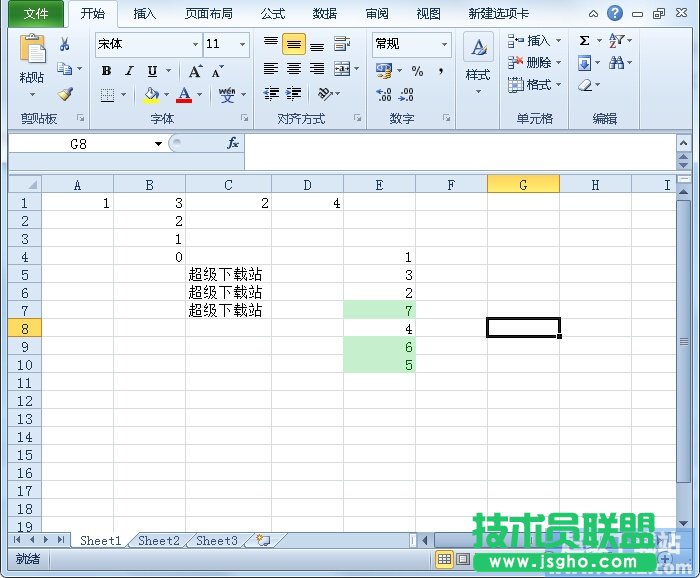Viewport: 700px width, 578px height.
Task: Switch to the 插入 ribbon tab
Action: [144, 14]
